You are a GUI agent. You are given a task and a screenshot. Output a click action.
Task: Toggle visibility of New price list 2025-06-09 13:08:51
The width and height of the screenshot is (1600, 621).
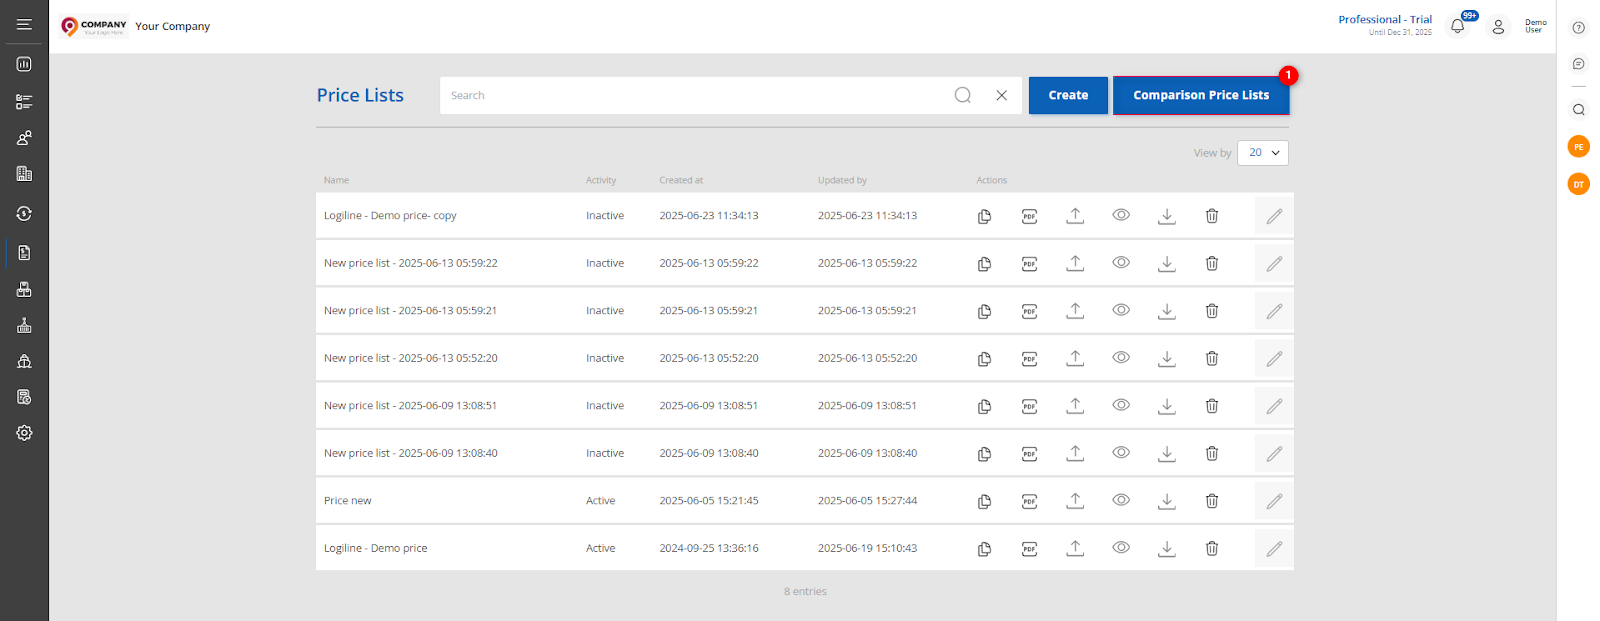(1121, 405)
